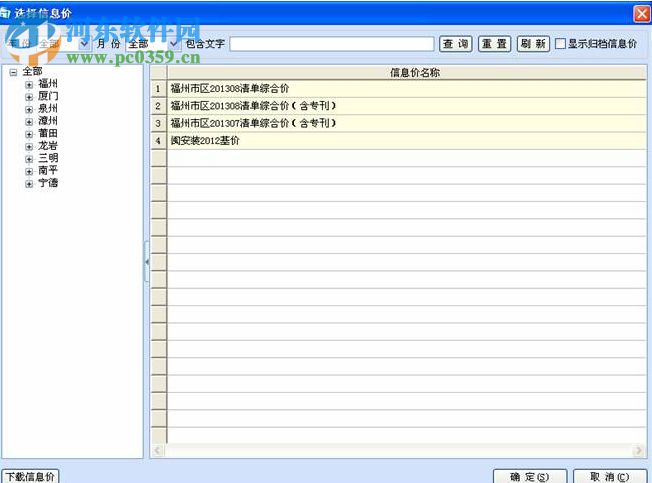Click the 重置 reset button
652x483 pixels.
pos(494,44)
